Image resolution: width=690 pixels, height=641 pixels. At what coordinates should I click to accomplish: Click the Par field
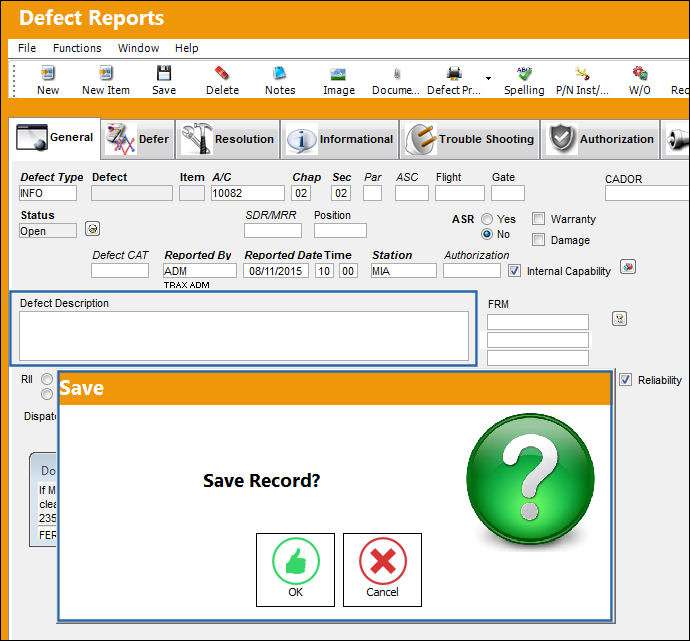(x=372, y=193)
